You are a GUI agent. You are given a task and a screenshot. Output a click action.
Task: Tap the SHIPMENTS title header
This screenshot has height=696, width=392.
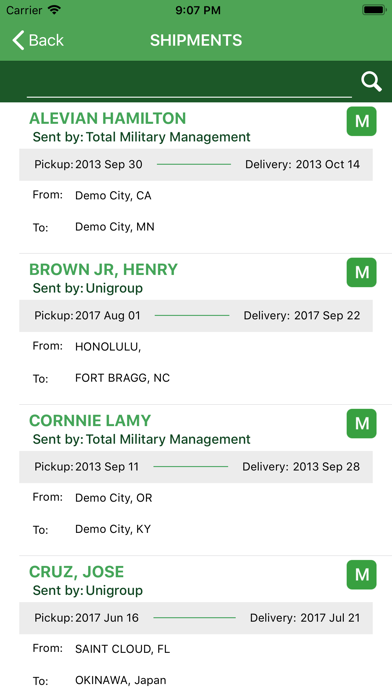(x=196, y=40)
